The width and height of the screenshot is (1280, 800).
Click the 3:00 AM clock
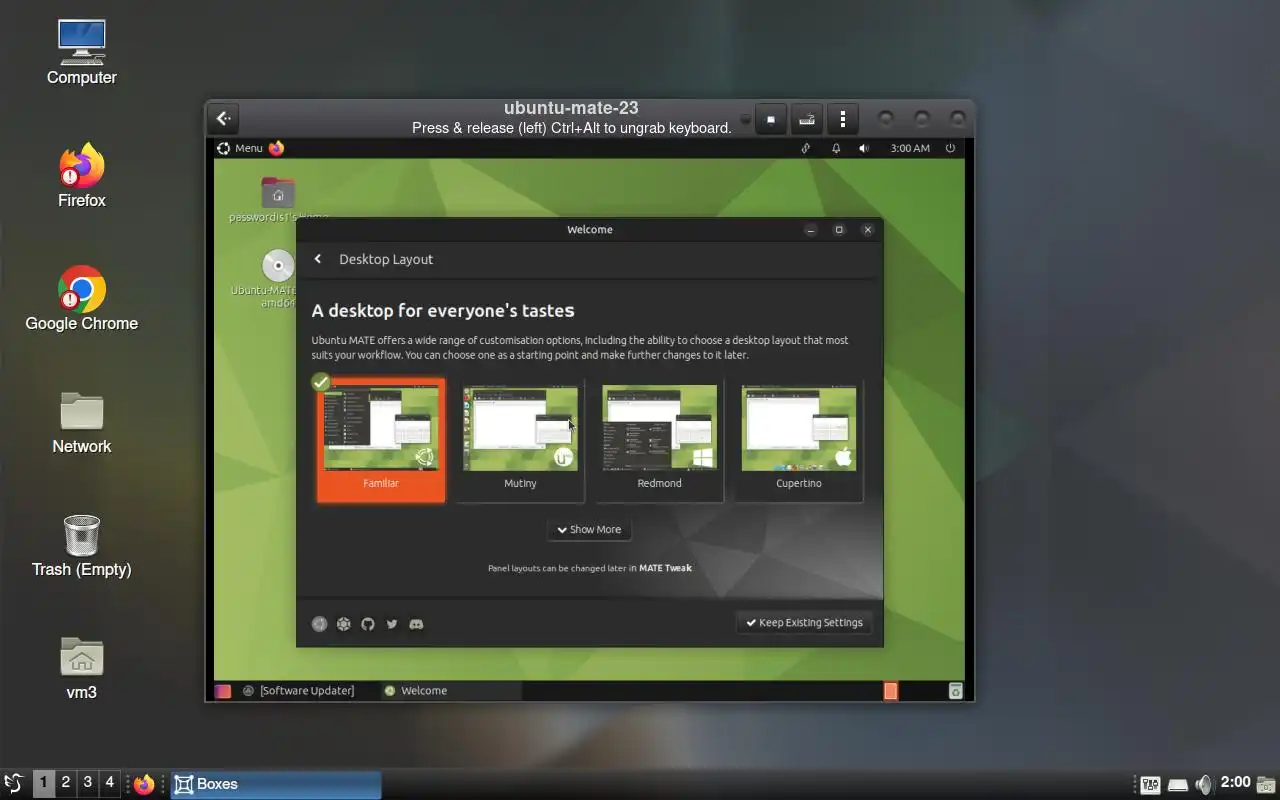910,148
